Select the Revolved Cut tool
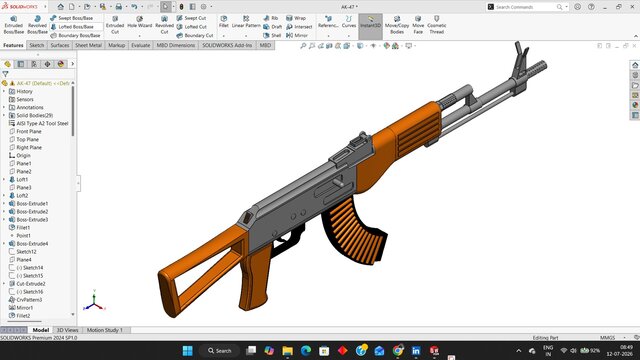The width and height of the screenshot is (640, 360). coord(164,25)
